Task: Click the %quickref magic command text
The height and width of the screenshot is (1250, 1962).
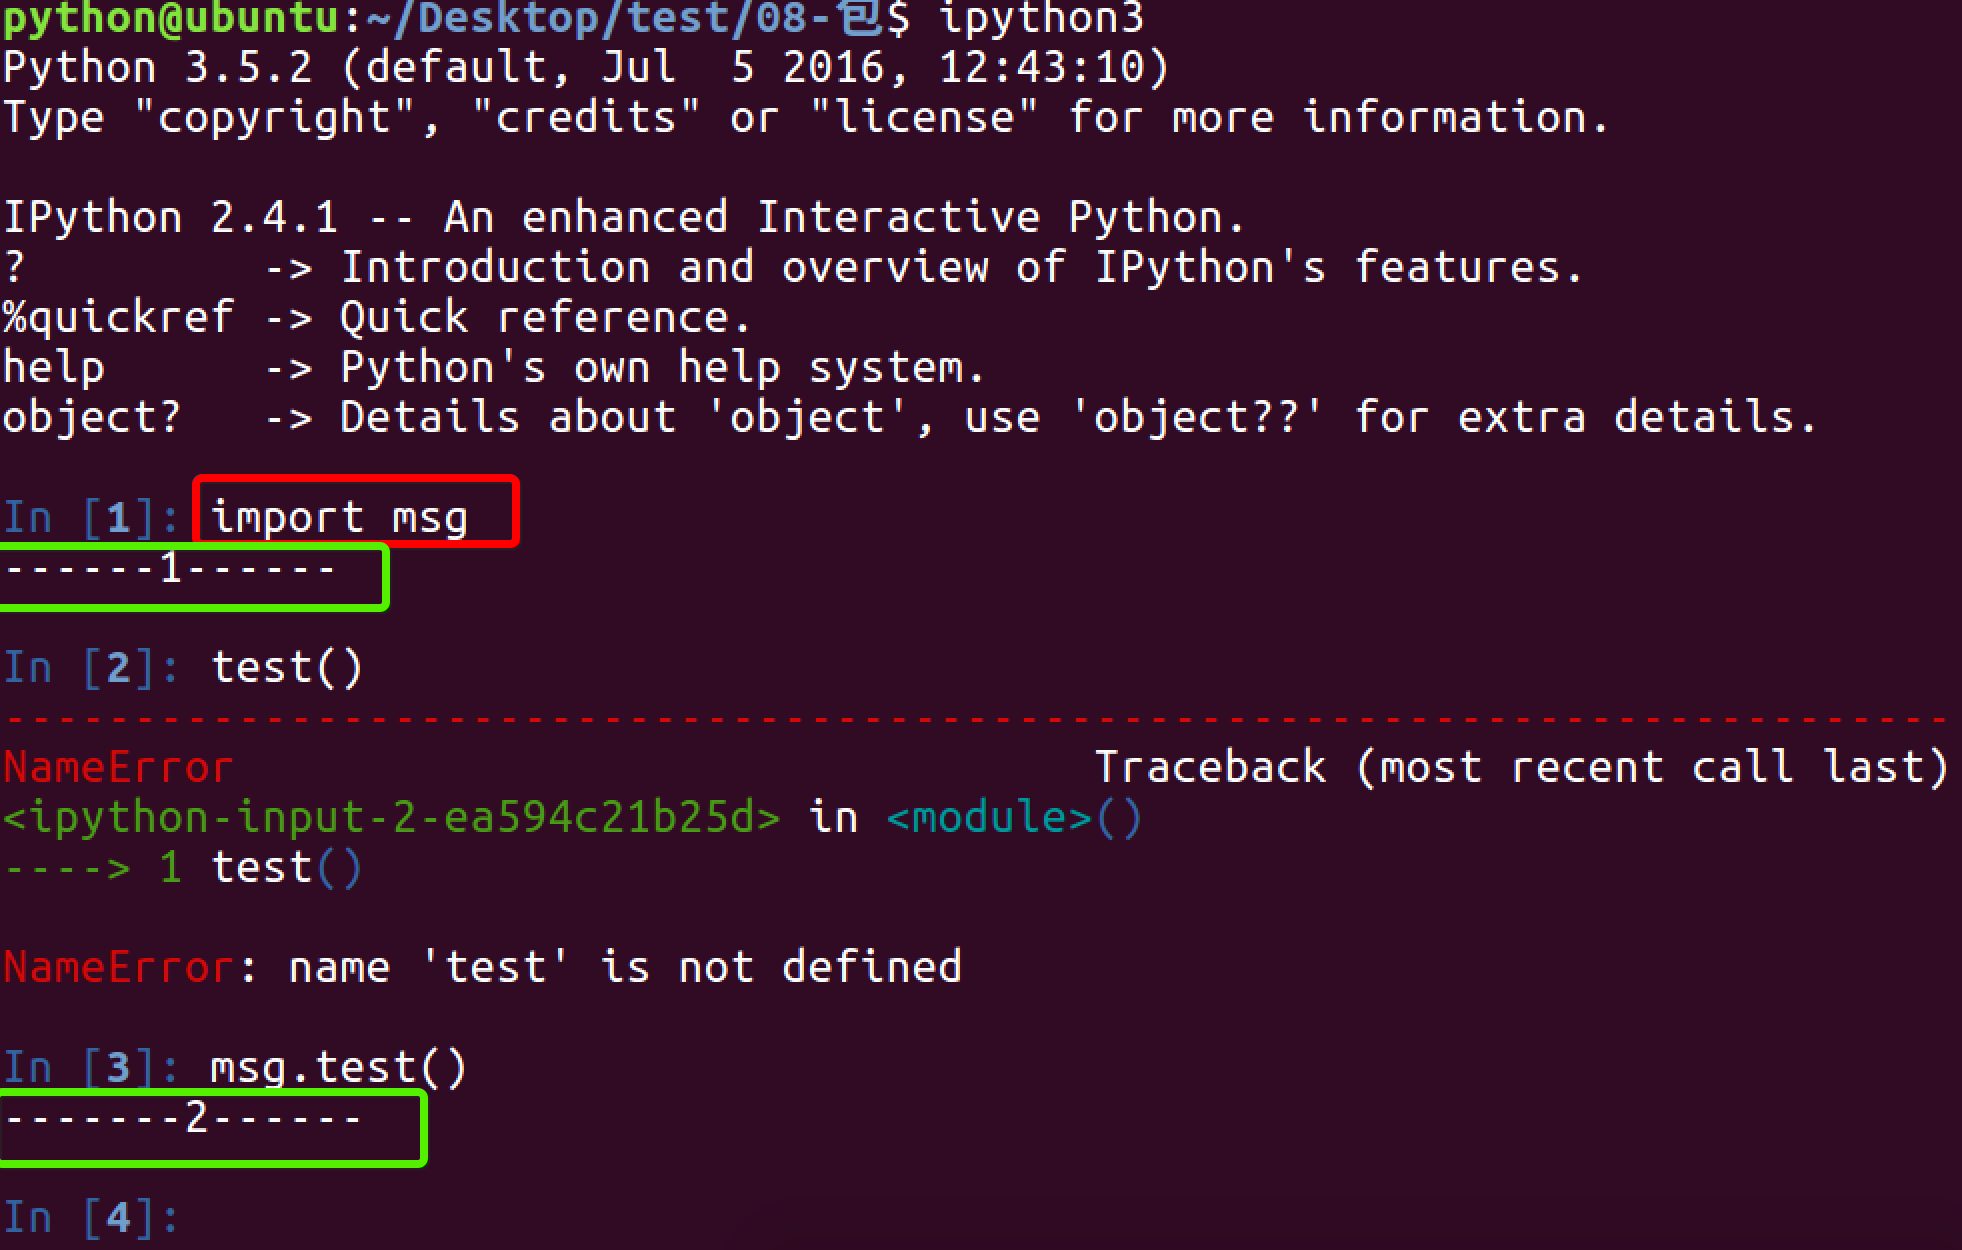Action: 118,317
